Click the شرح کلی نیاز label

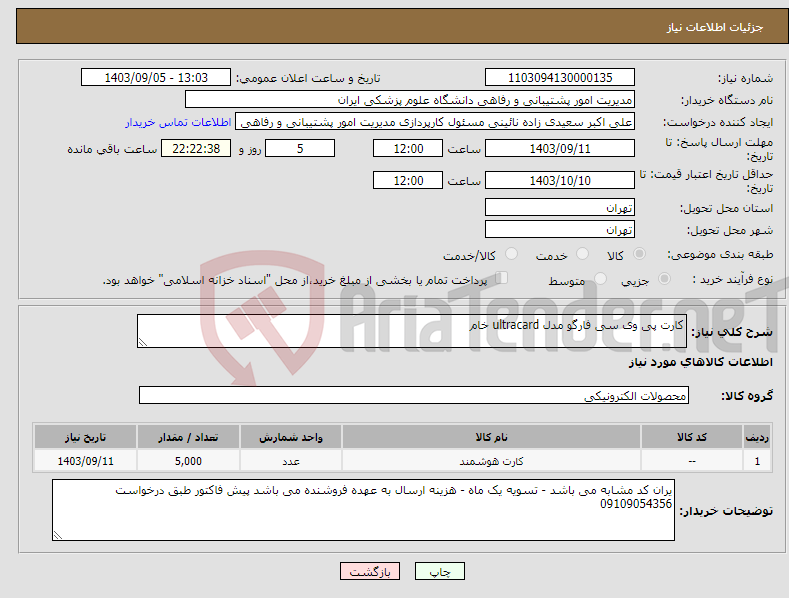click(x=732, y=332)
